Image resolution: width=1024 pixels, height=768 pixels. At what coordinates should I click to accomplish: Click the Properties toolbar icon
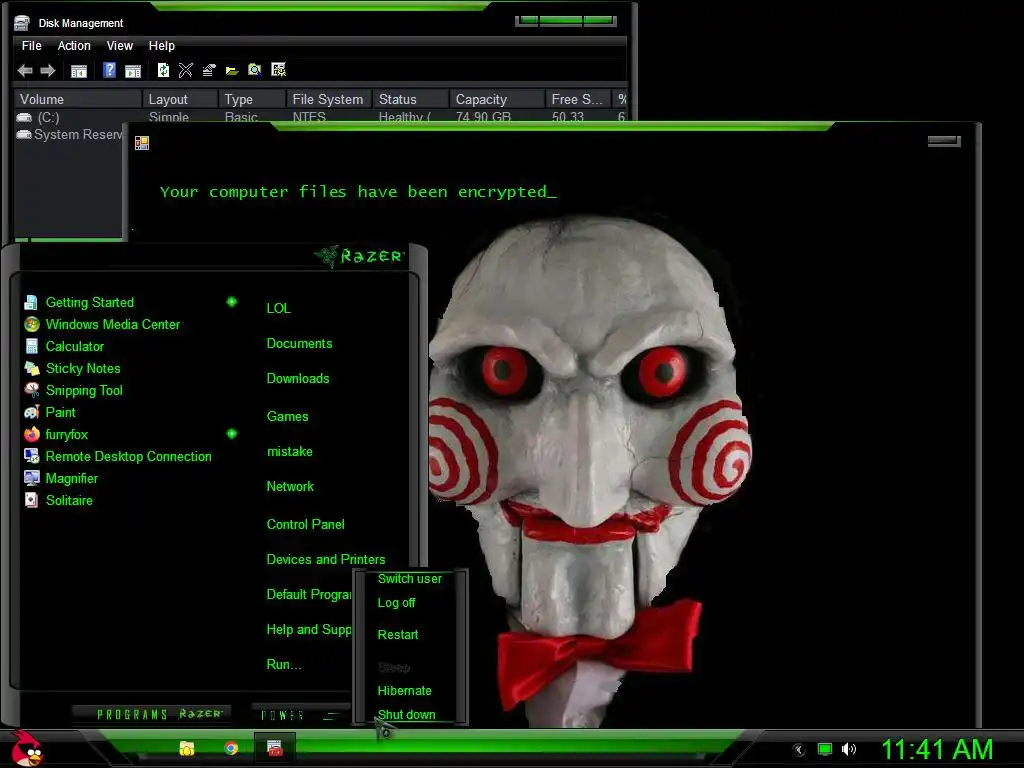coord(208,70)
